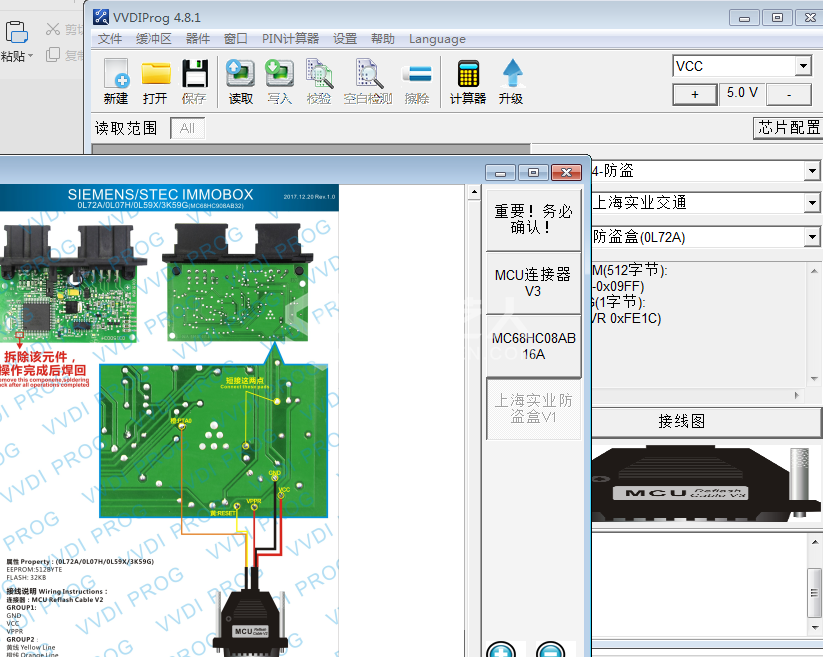
Task: Click the 5.0 V voltage field
Action: pos(742,93)
